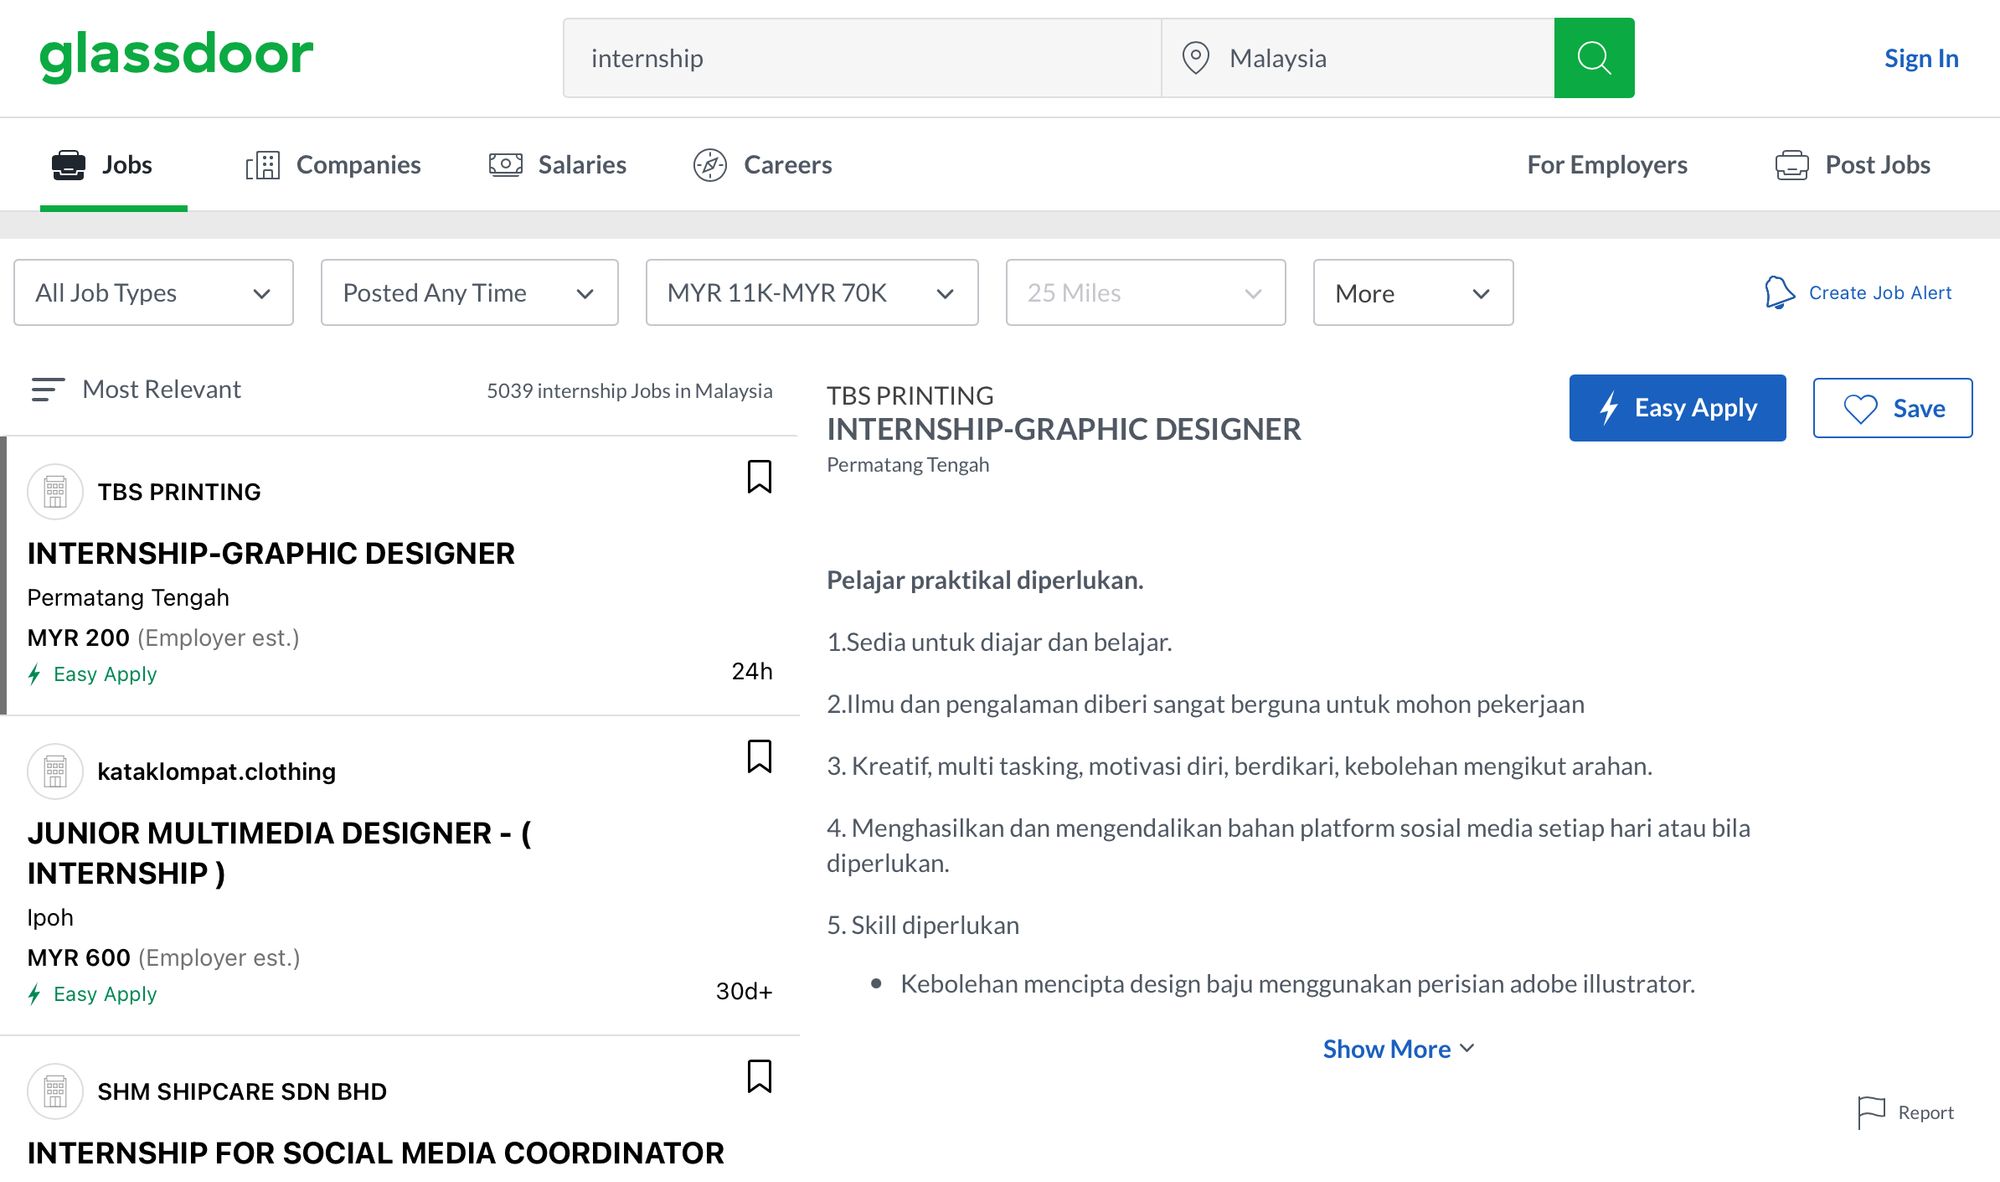Click the Glassdoor logo
The height and width of the screenshot is (1182, 2000).
point(176,55)
